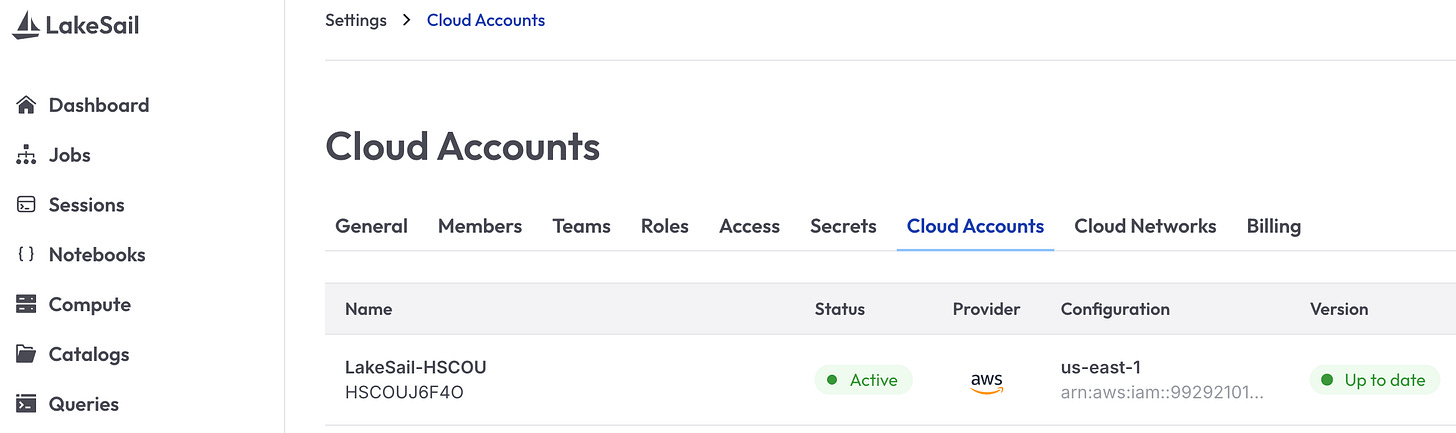Select the Access tab
The image size is (1456, 433).
point(749,226)
